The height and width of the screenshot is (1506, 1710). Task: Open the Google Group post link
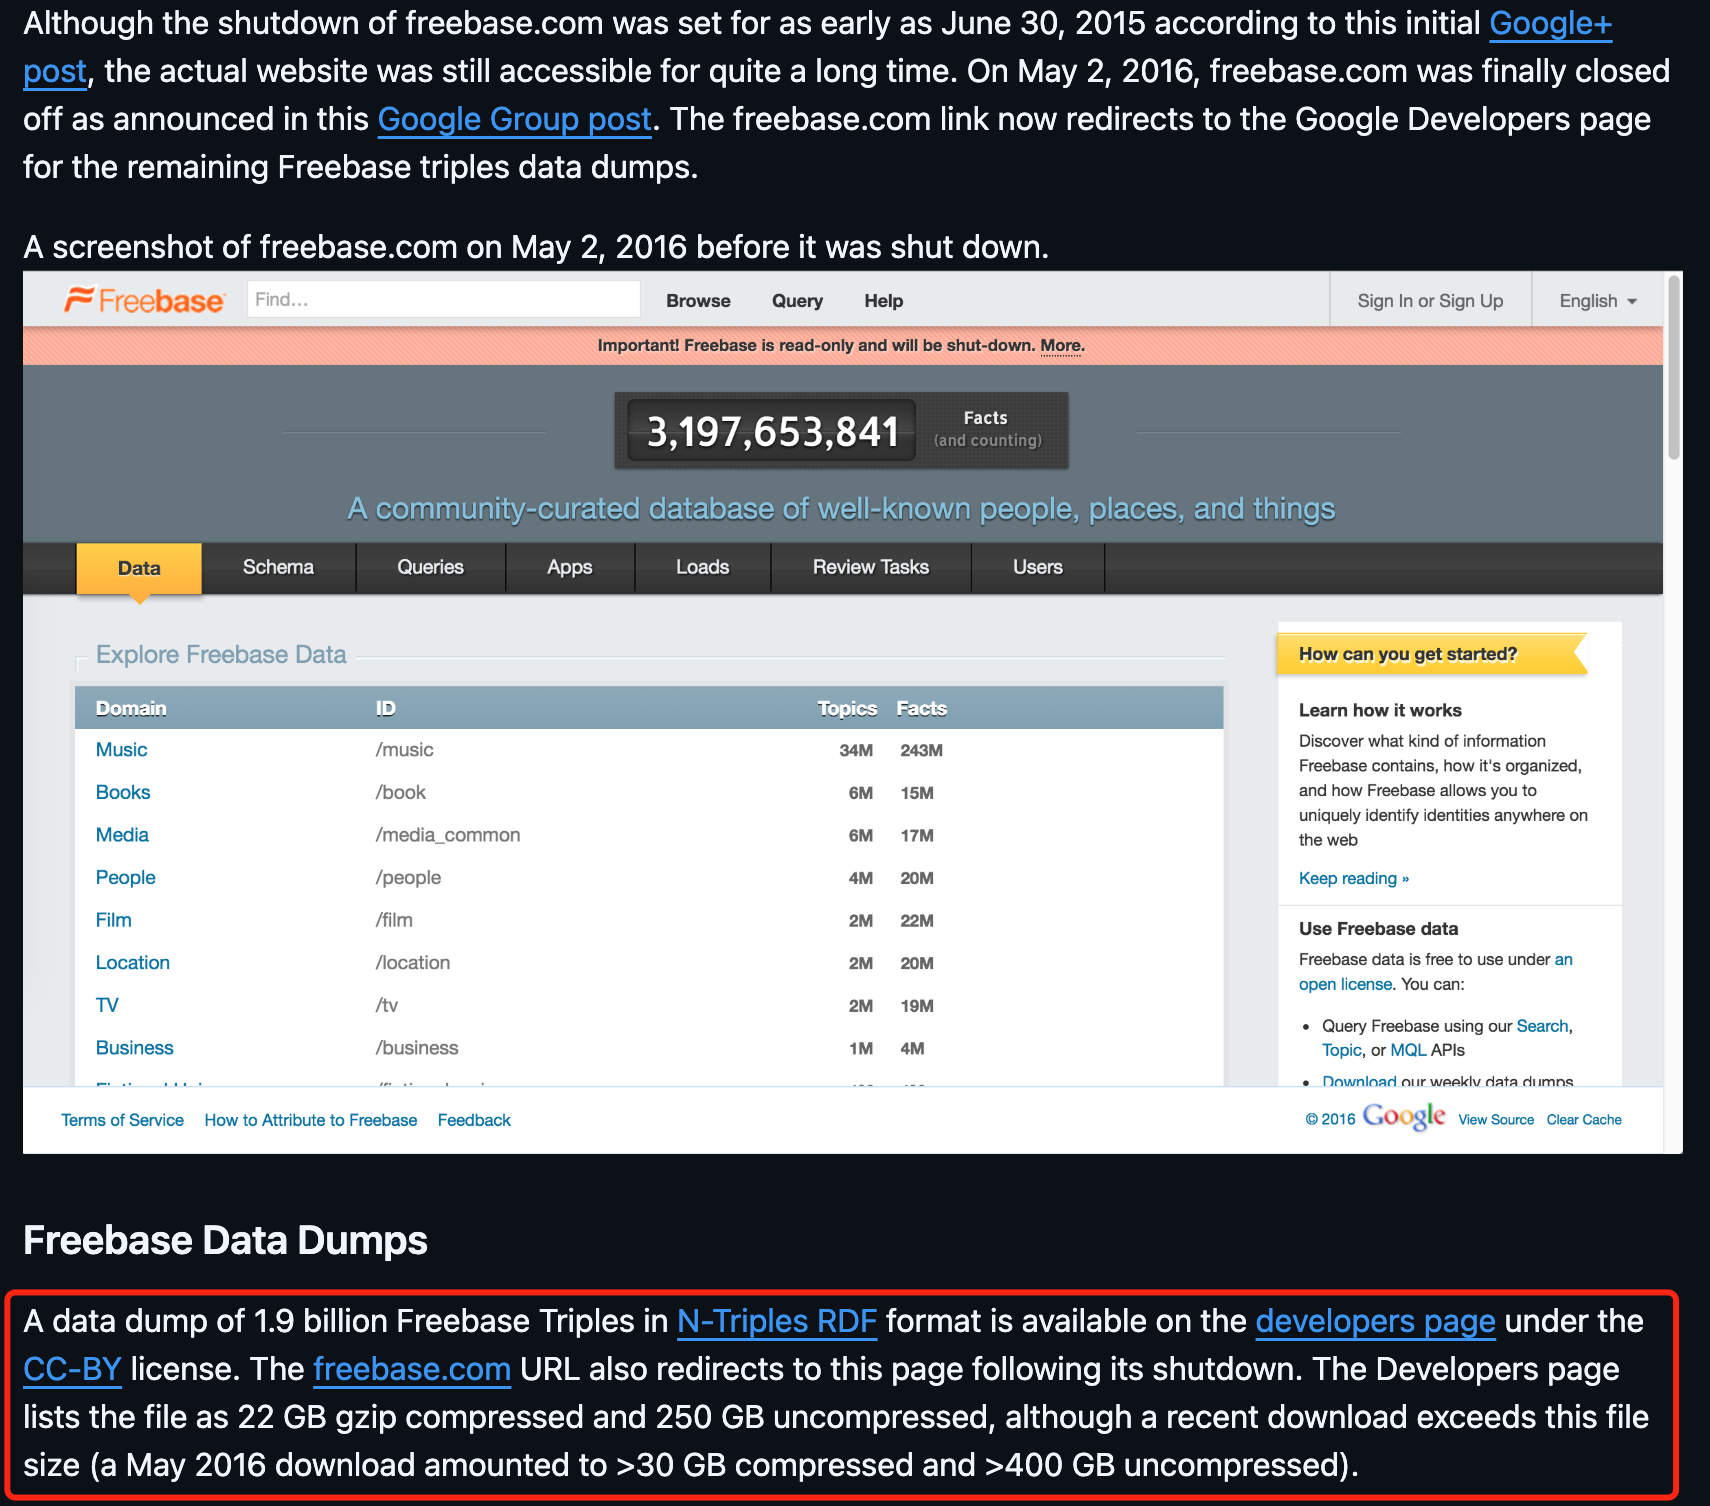point(513,119)
